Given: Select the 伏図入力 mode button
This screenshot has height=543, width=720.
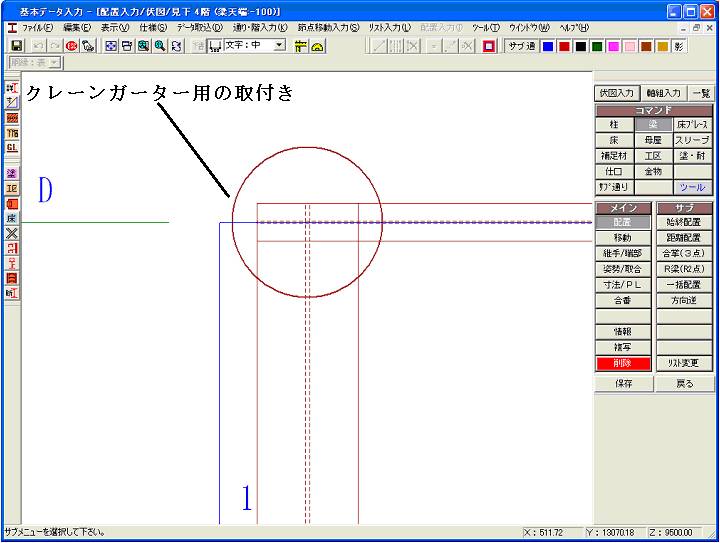Looking at the screenshot, I should point(617,93).
